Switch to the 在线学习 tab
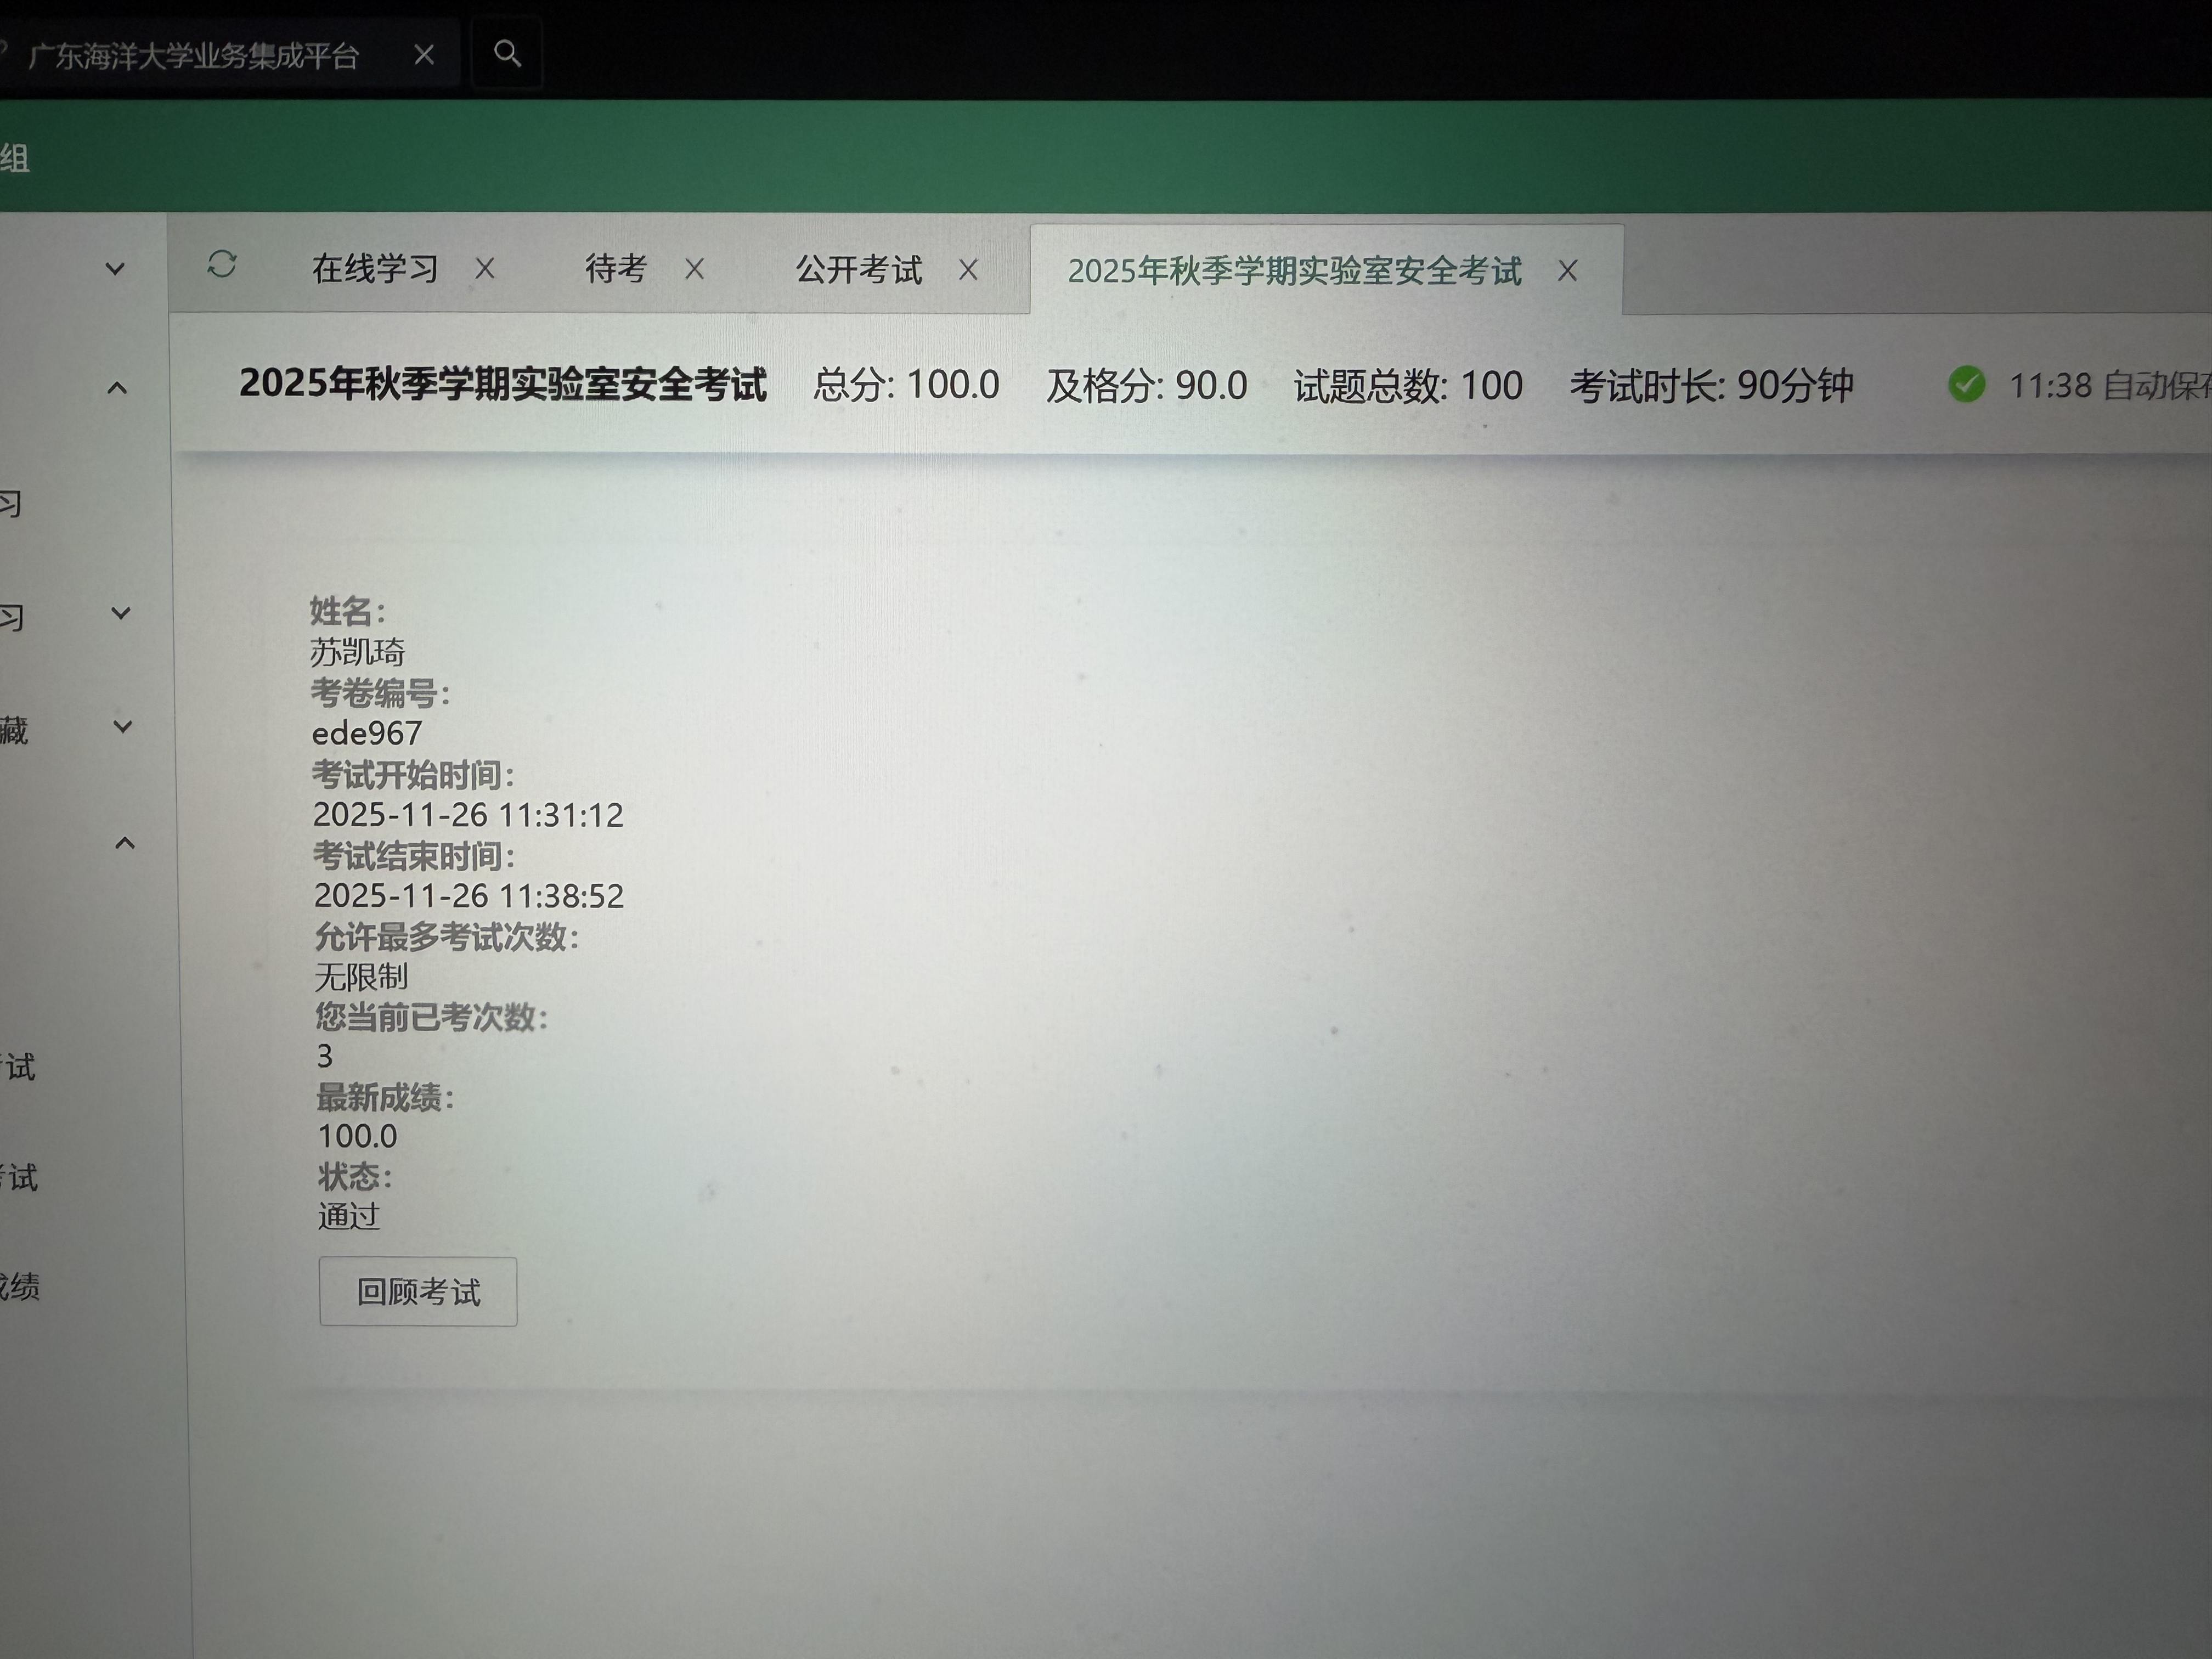The height and width of the screenshot is (1659, 2212). (x=375, y=268)
